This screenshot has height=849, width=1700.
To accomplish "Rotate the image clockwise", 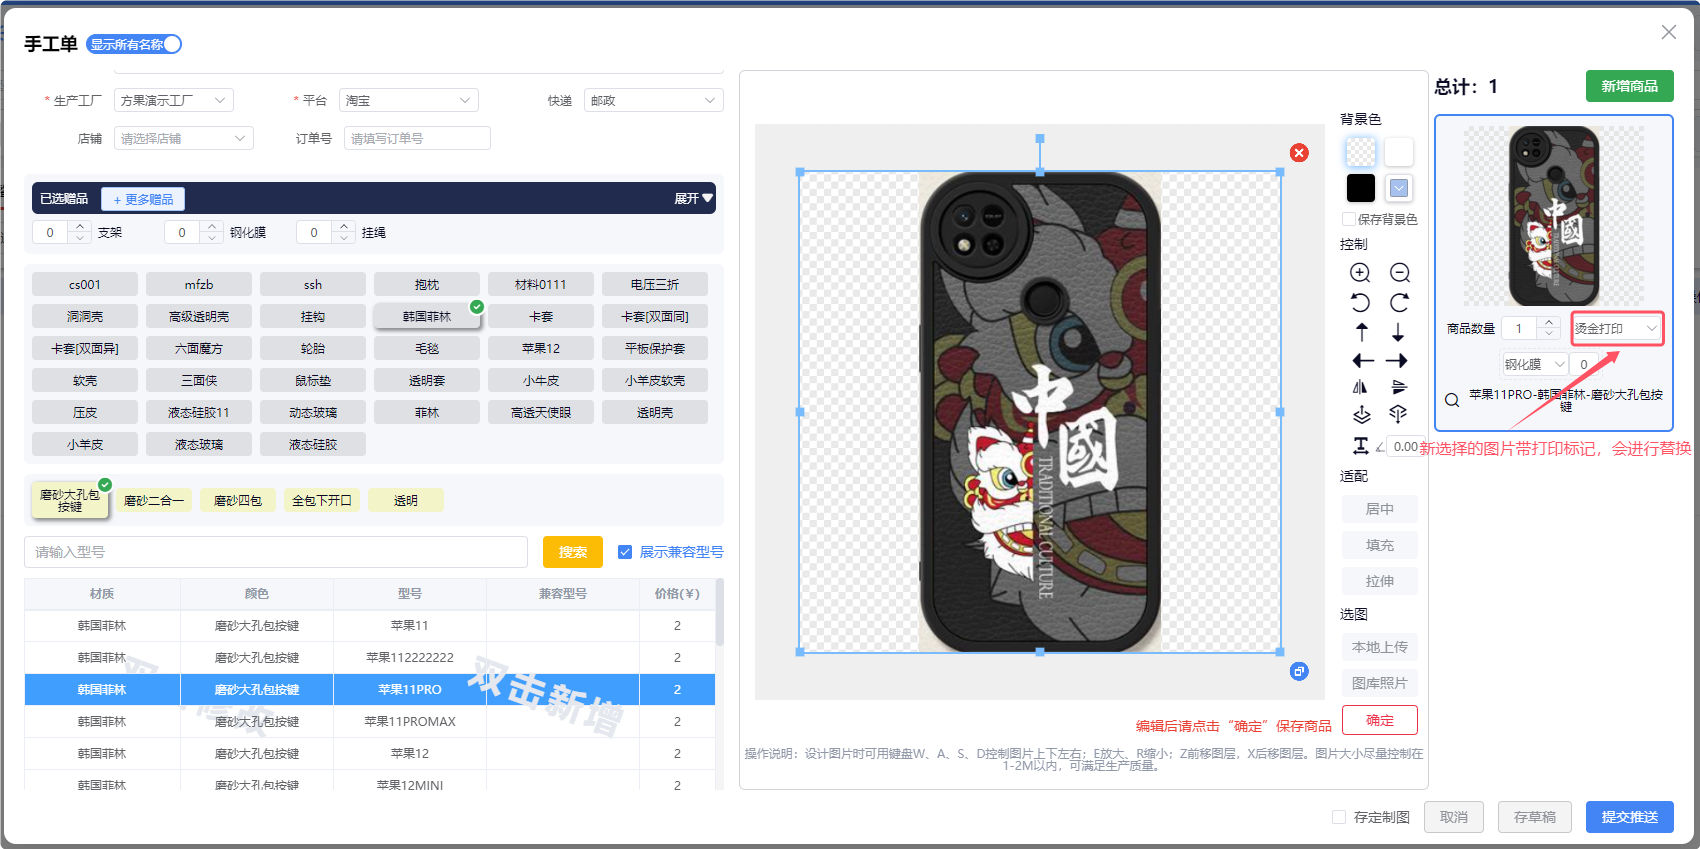I will point(1399,303).
